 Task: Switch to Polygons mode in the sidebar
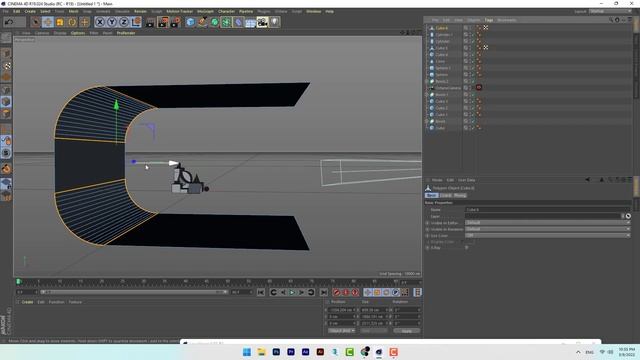tap(6, 113)
